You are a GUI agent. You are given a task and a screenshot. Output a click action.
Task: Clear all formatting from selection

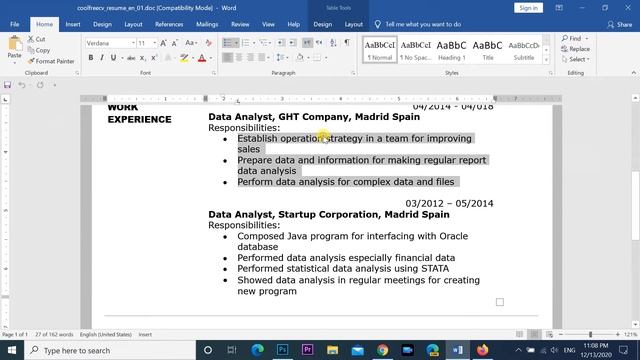(209, 43)
